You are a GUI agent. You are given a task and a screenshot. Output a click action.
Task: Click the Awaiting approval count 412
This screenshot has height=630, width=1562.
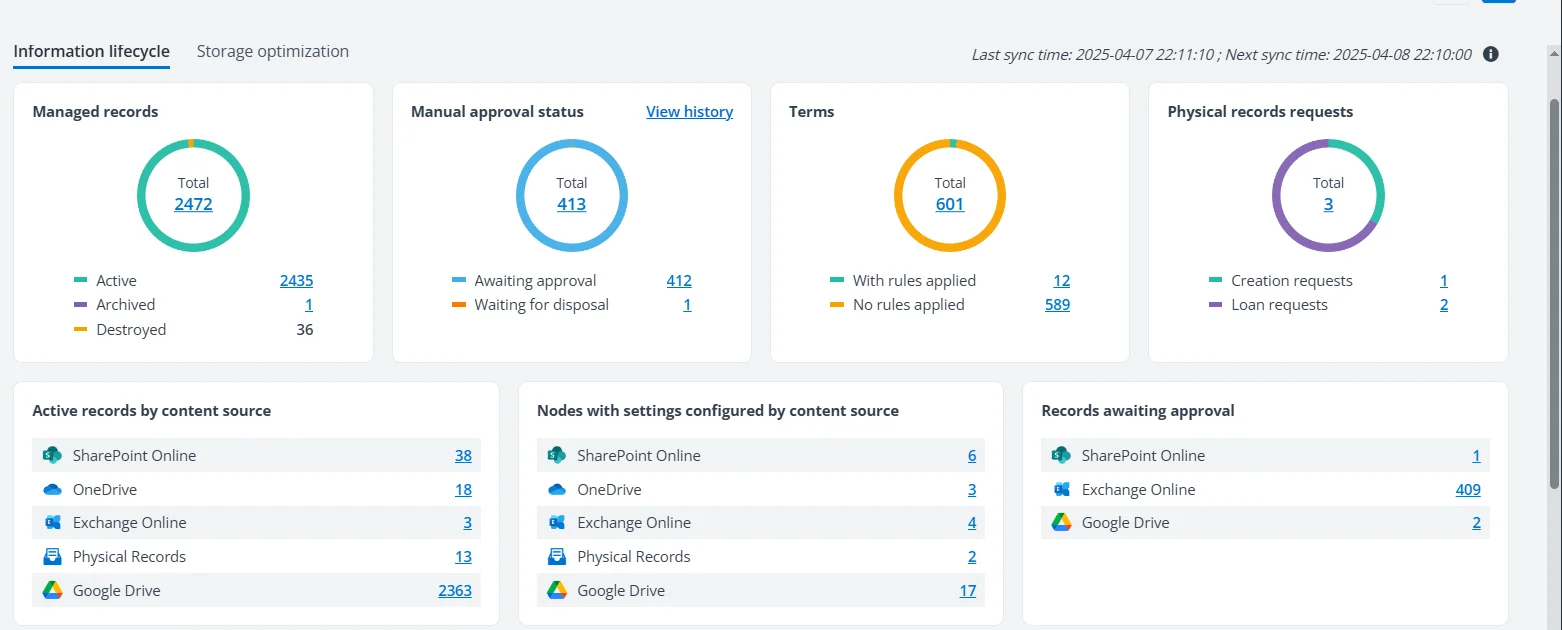click(x=679, y=281)
